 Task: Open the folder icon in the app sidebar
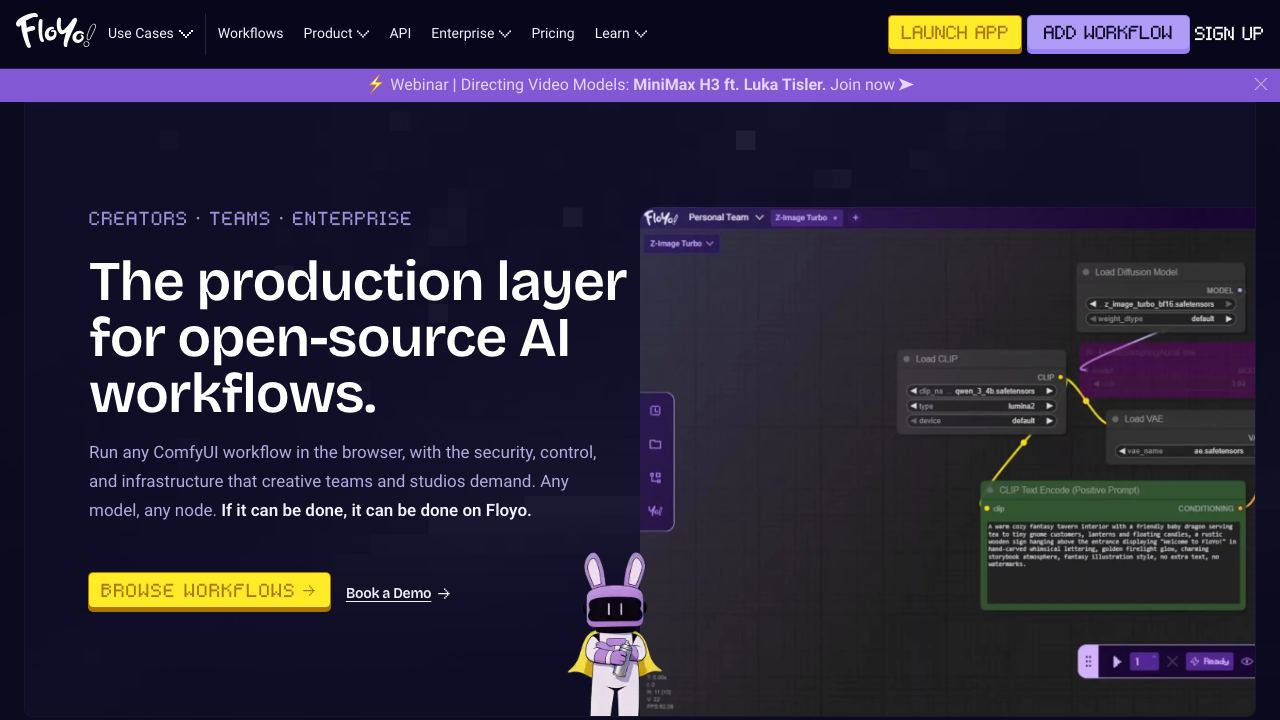point(655,444)
